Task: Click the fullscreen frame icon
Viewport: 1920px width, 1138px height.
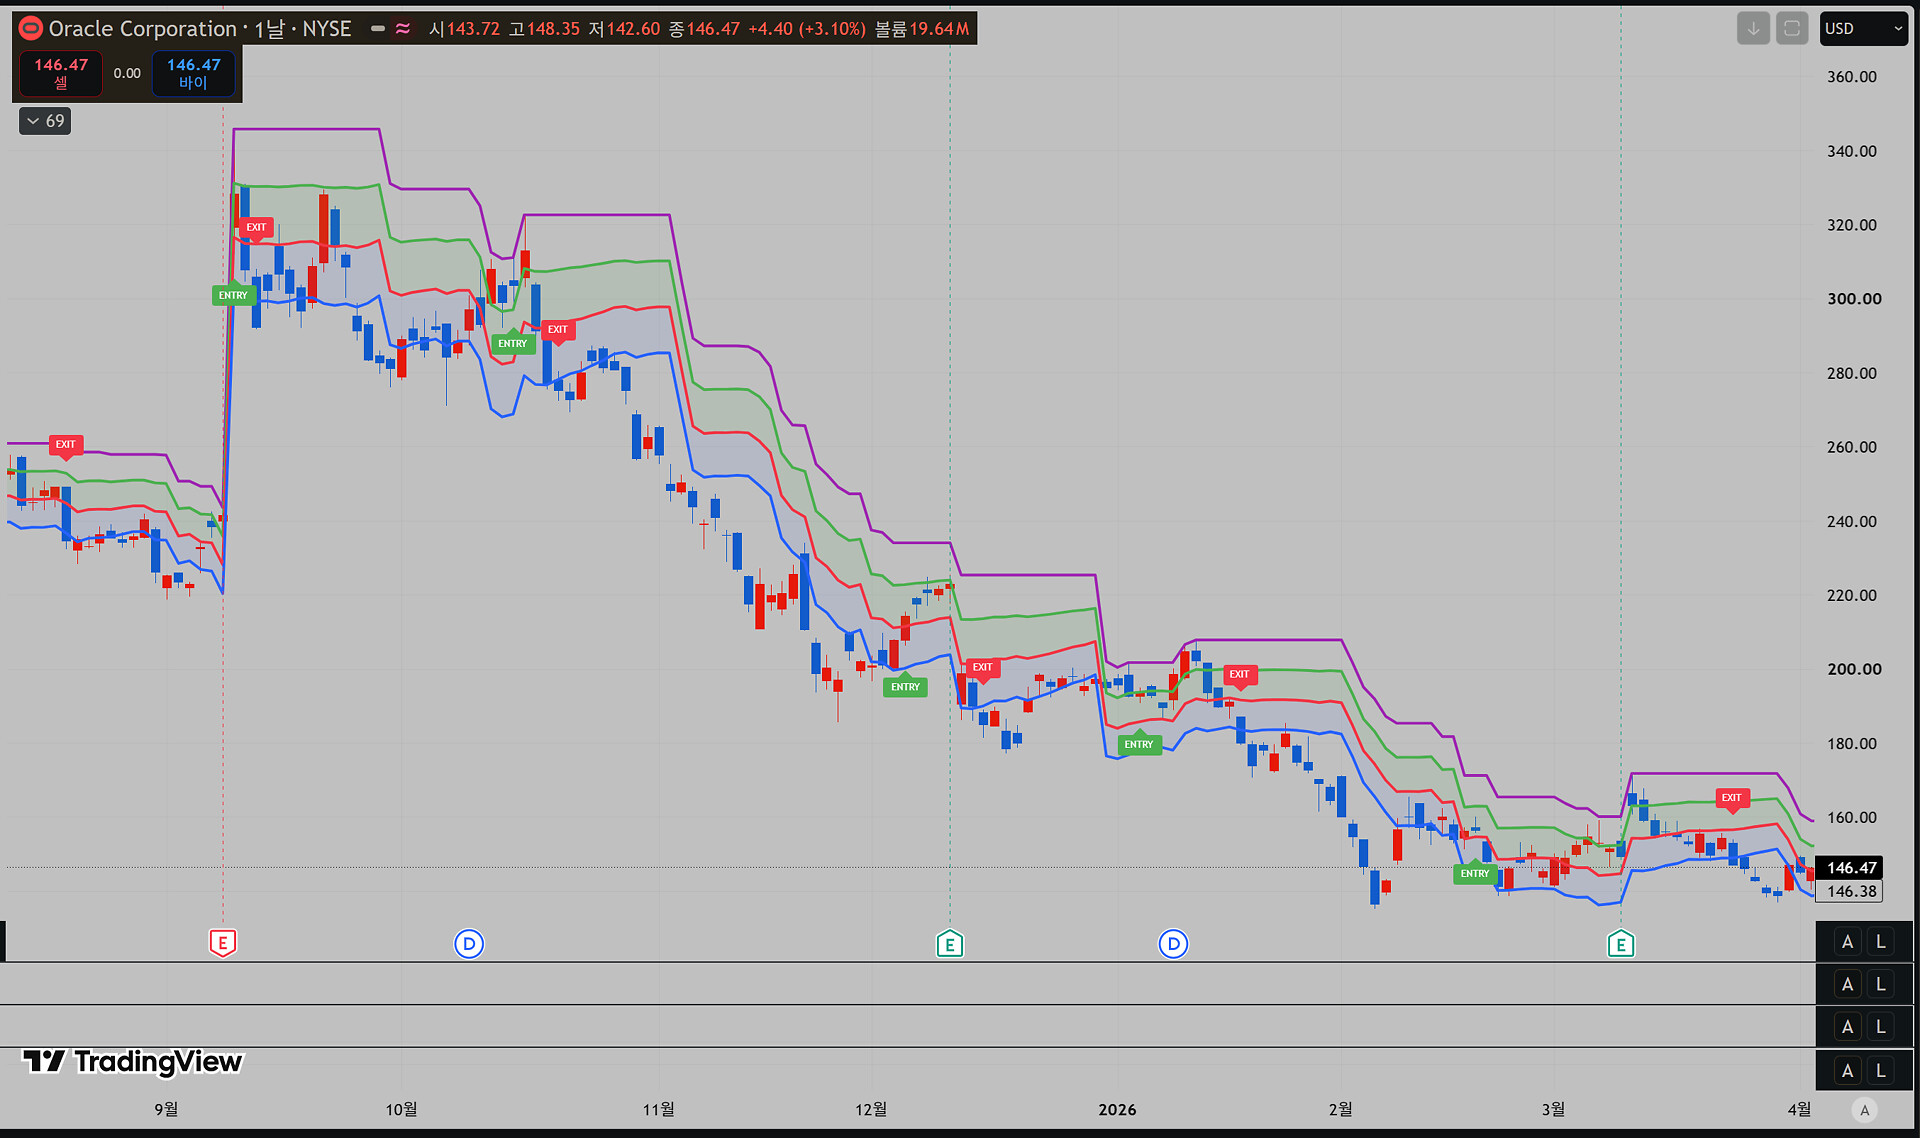Action: pos(1792,28)
